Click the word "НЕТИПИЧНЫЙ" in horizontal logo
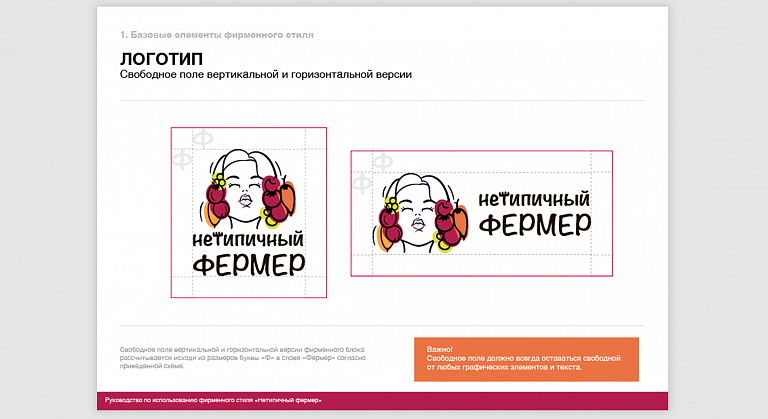The image size is (768, 419). click(534, 199)
